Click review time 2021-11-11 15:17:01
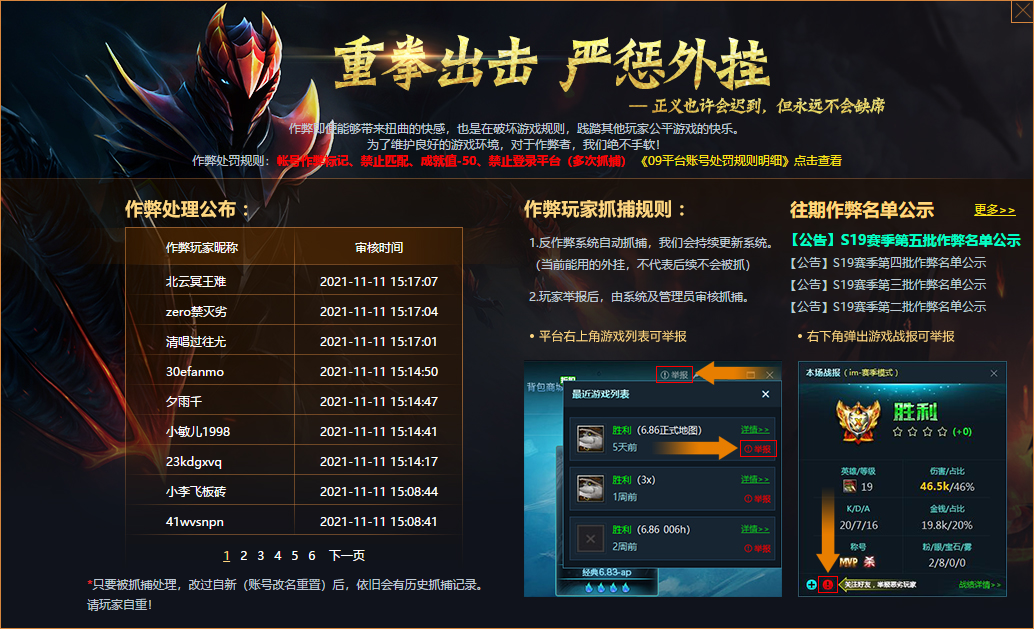1034x629 pixels. pos(379,342)
